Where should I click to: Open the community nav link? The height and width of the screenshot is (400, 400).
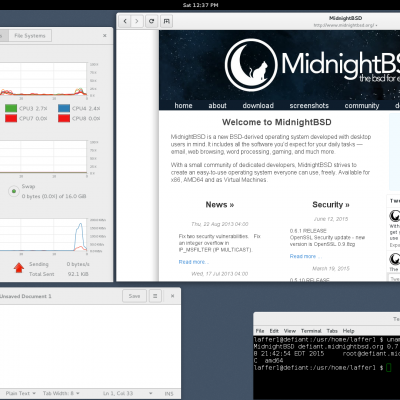click(x=362, y=105)
